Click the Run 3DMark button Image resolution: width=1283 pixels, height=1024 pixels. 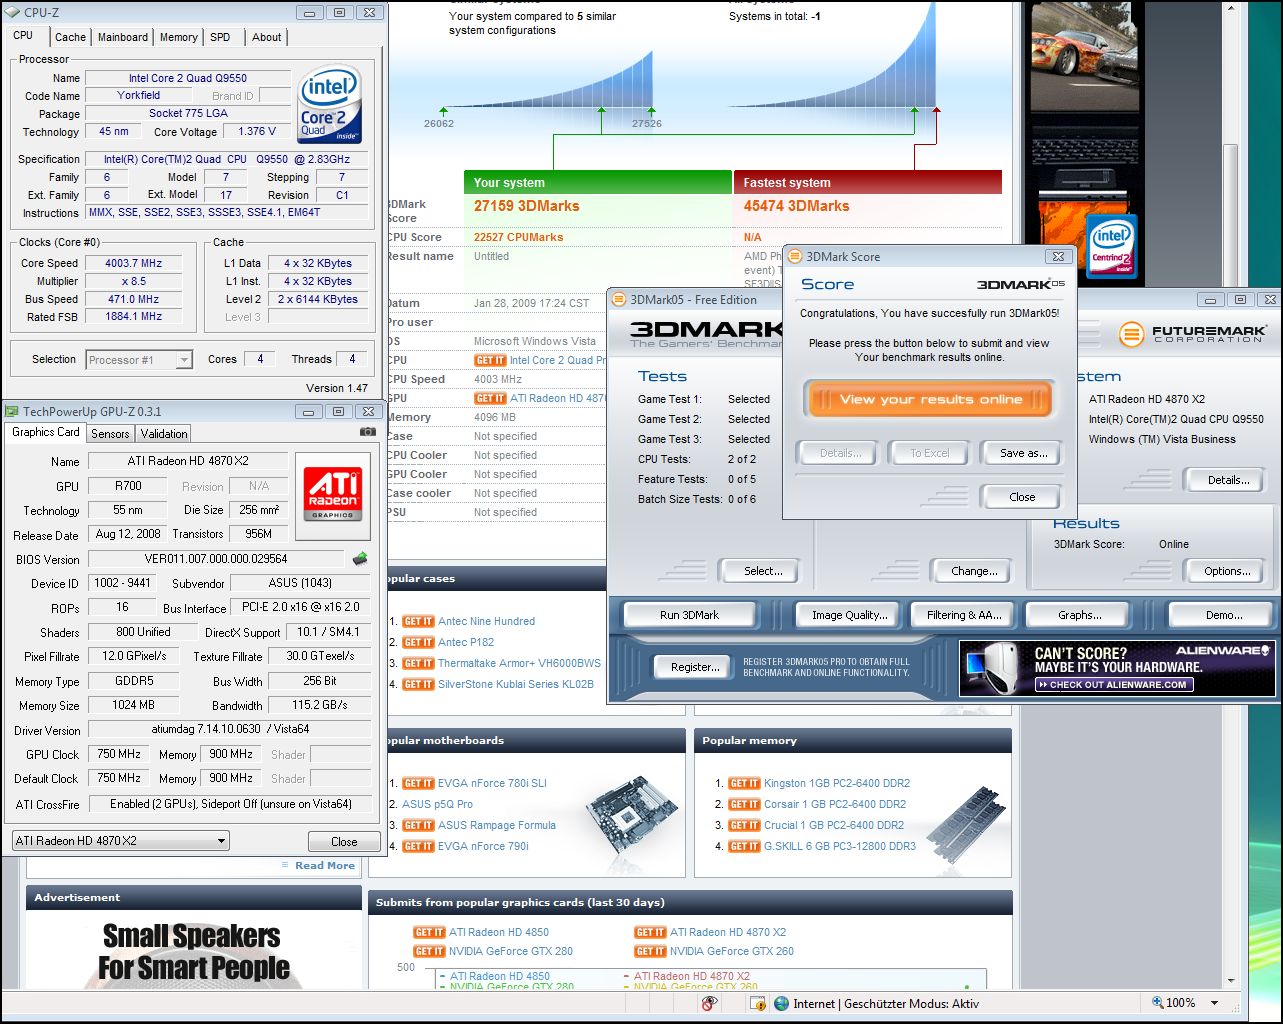(689, 615)
